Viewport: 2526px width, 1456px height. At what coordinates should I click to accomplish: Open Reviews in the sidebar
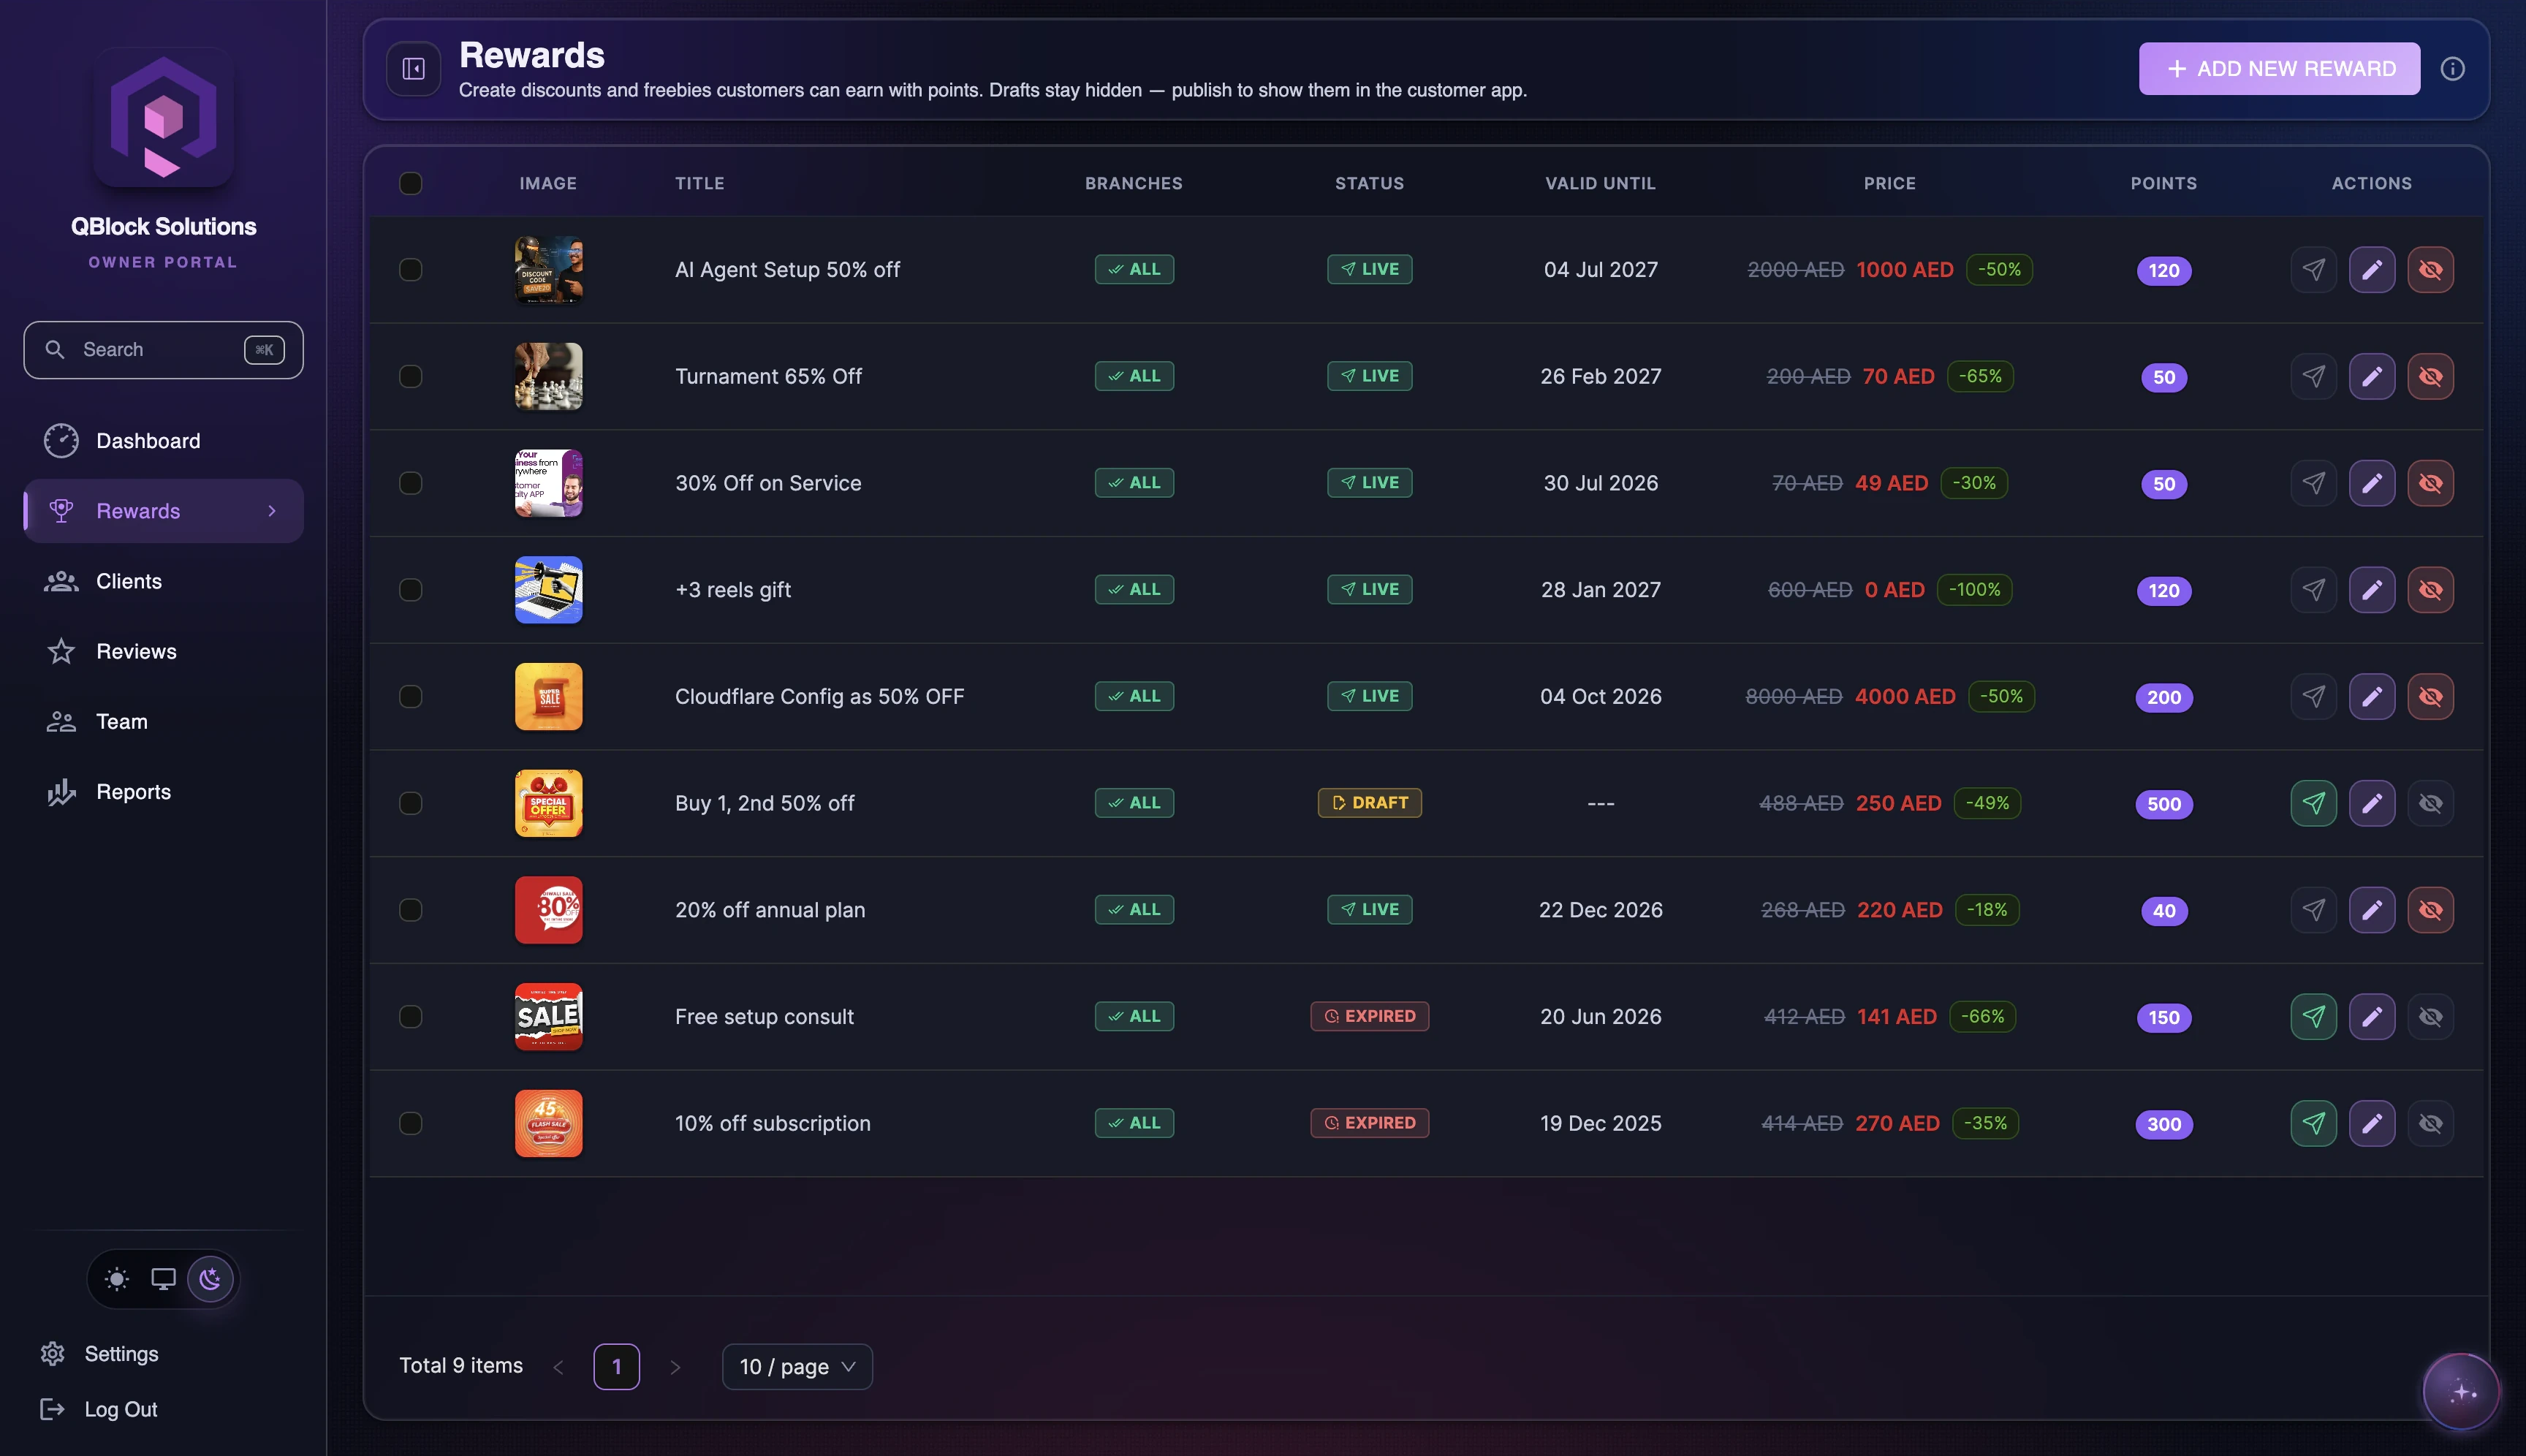pos(163,651)
